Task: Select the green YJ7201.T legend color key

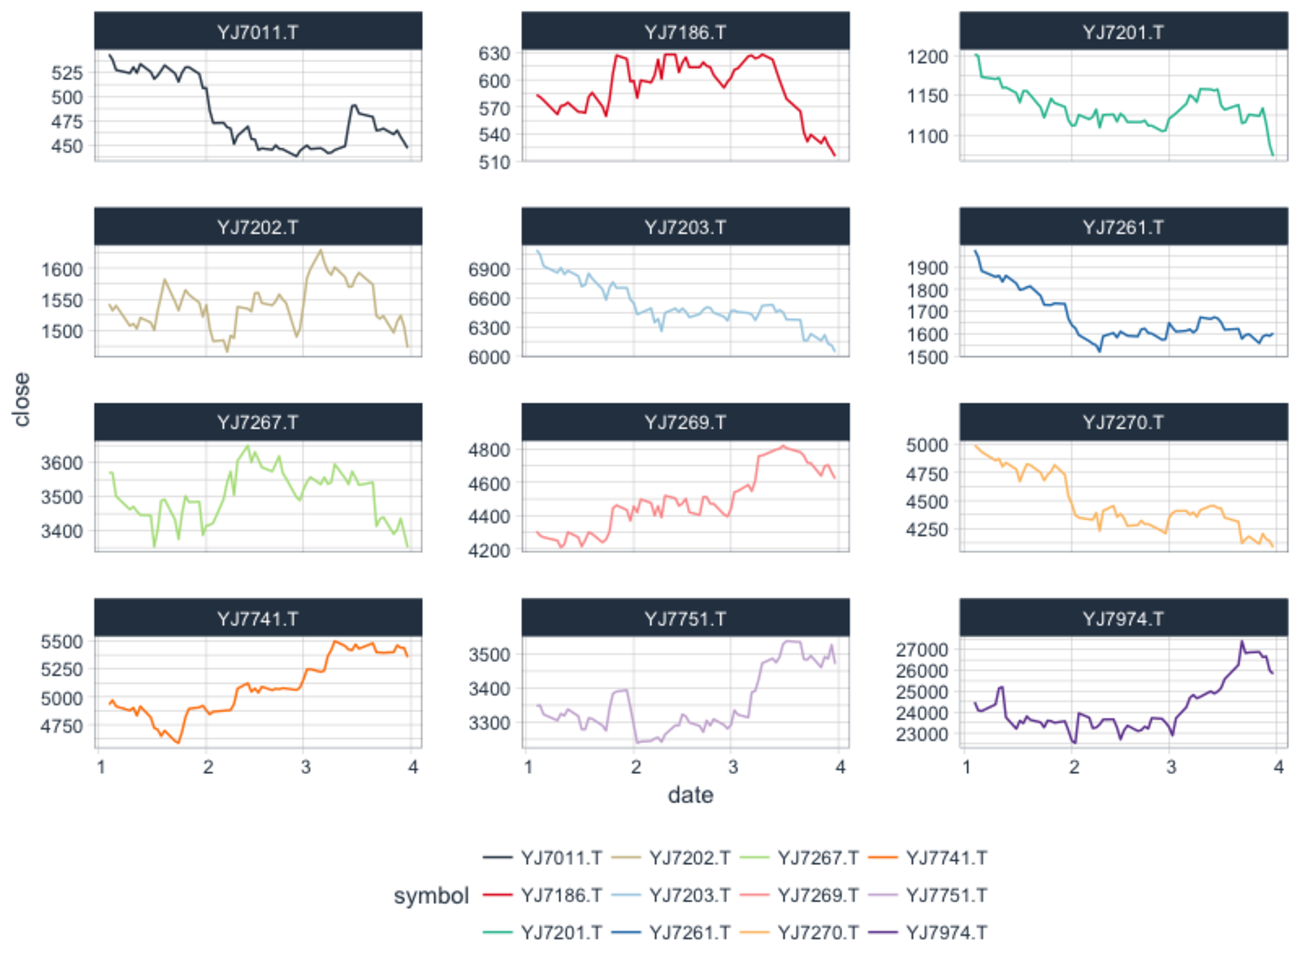Action: pyautogui.click(x=498, y=933)
